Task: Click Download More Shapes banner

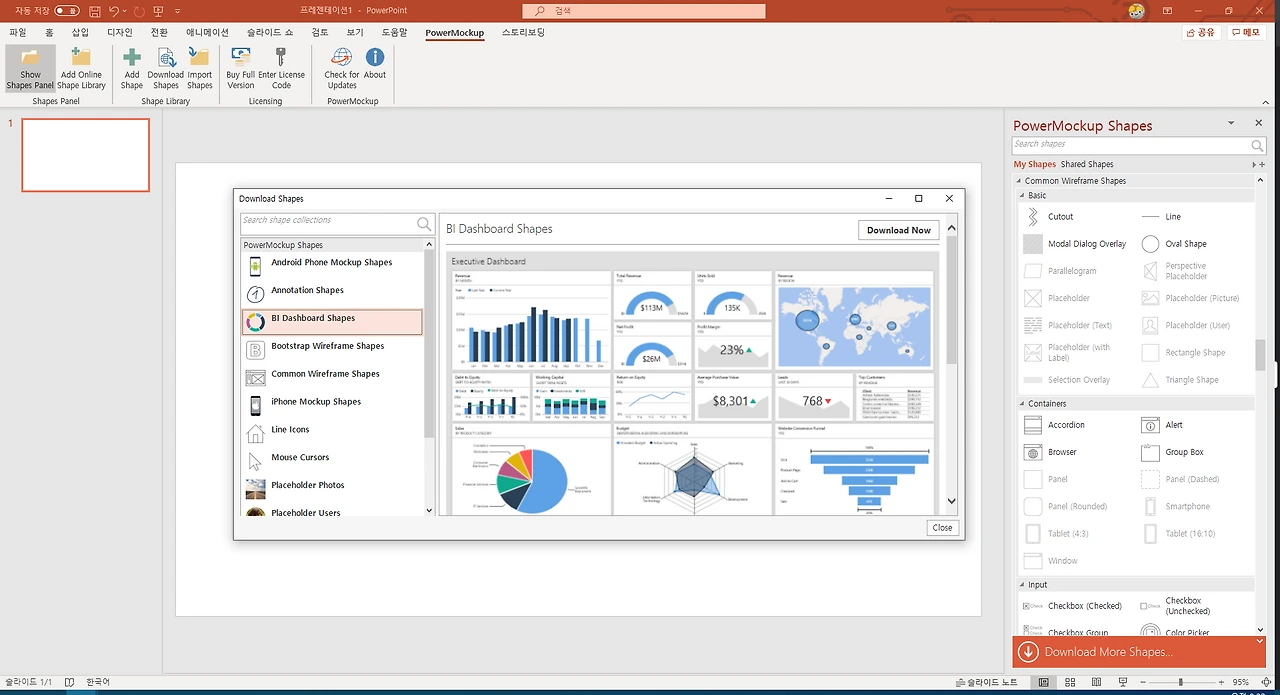Action: pos(1139,652)
